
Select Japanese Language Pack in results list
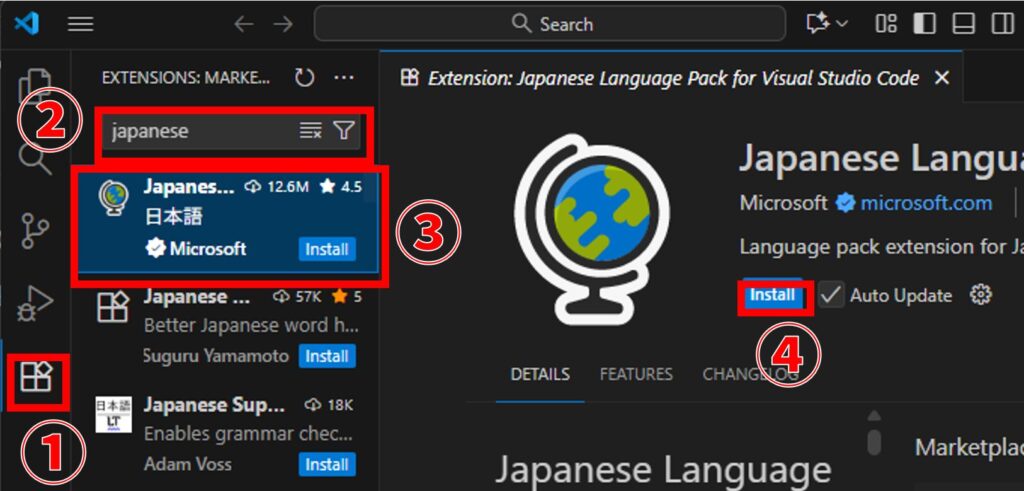coord(229,224)
